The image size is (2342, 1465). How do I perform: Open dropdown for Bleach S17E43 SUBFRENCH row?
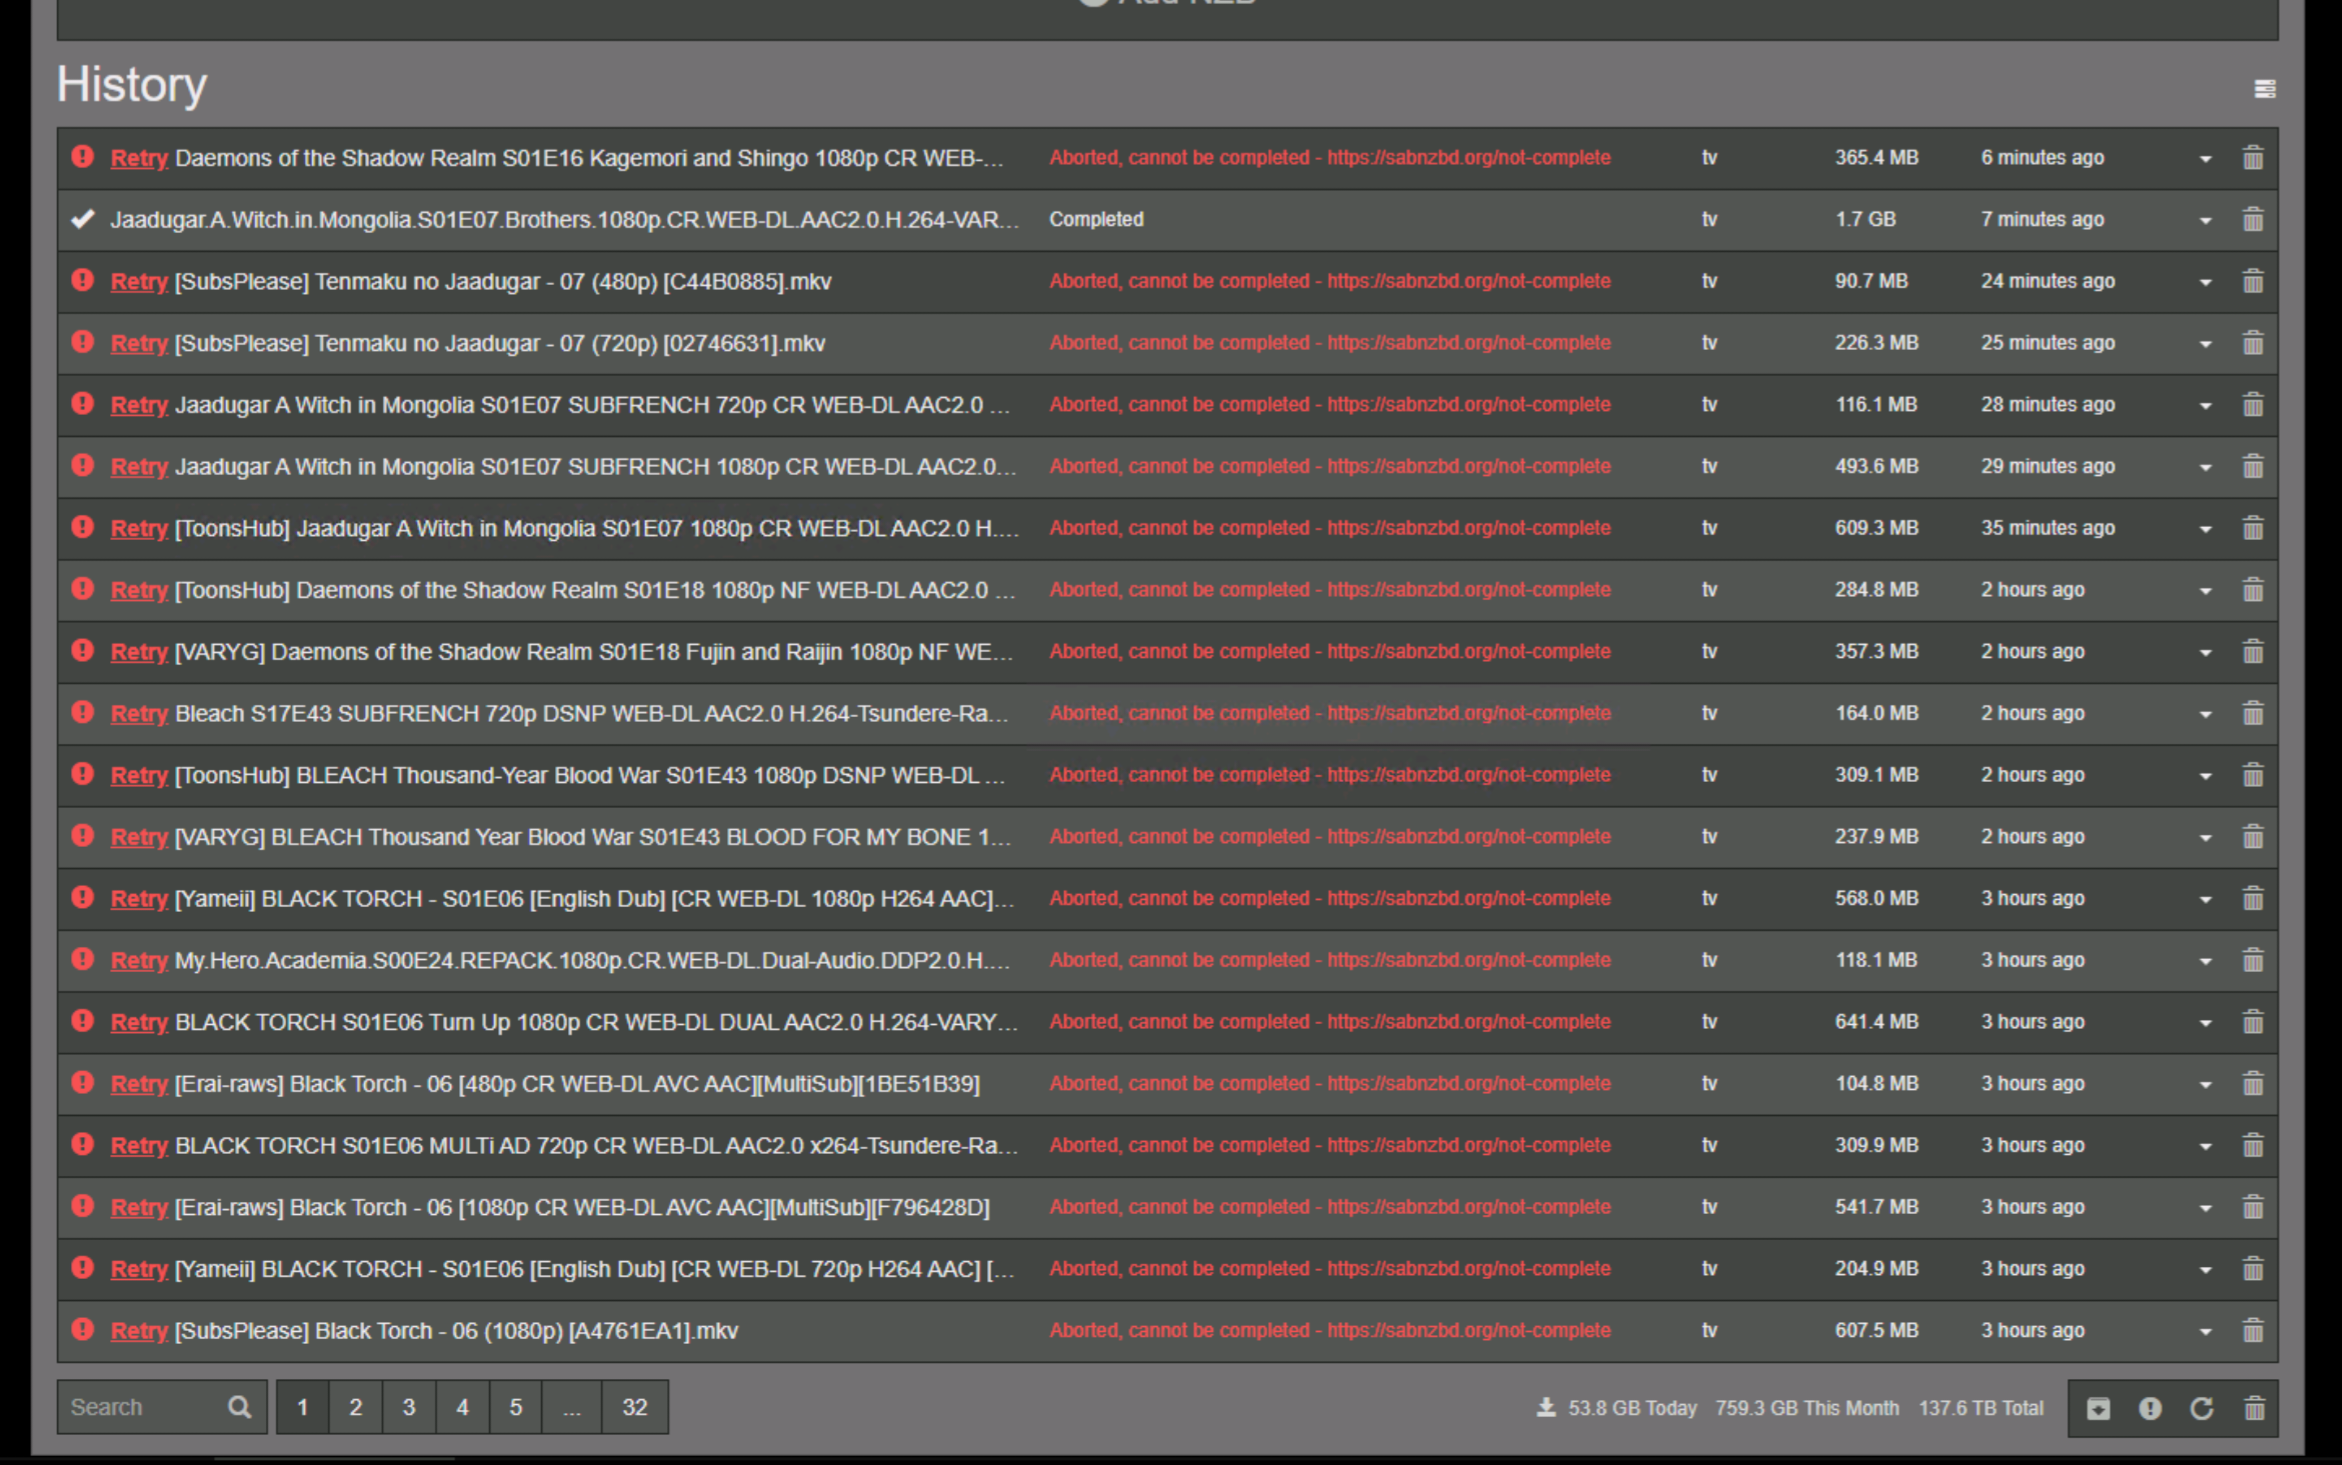pyautogui.click(x=2205, y=715)
